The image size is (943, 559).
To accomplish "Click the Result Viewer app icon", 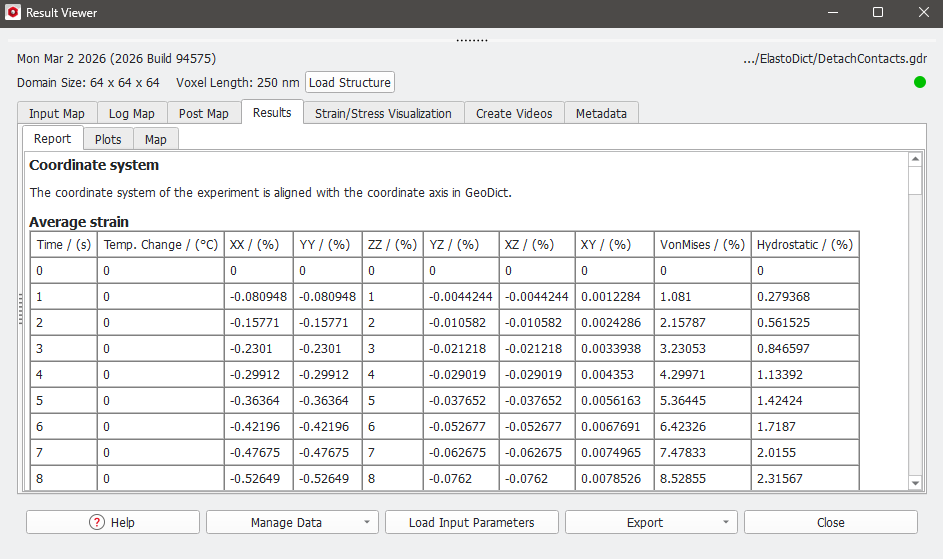I will [13, 13].
